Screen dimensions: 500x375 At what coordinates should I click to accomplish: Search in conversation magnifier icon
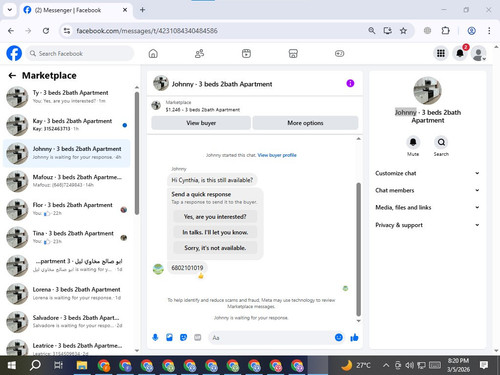(441, 142)
